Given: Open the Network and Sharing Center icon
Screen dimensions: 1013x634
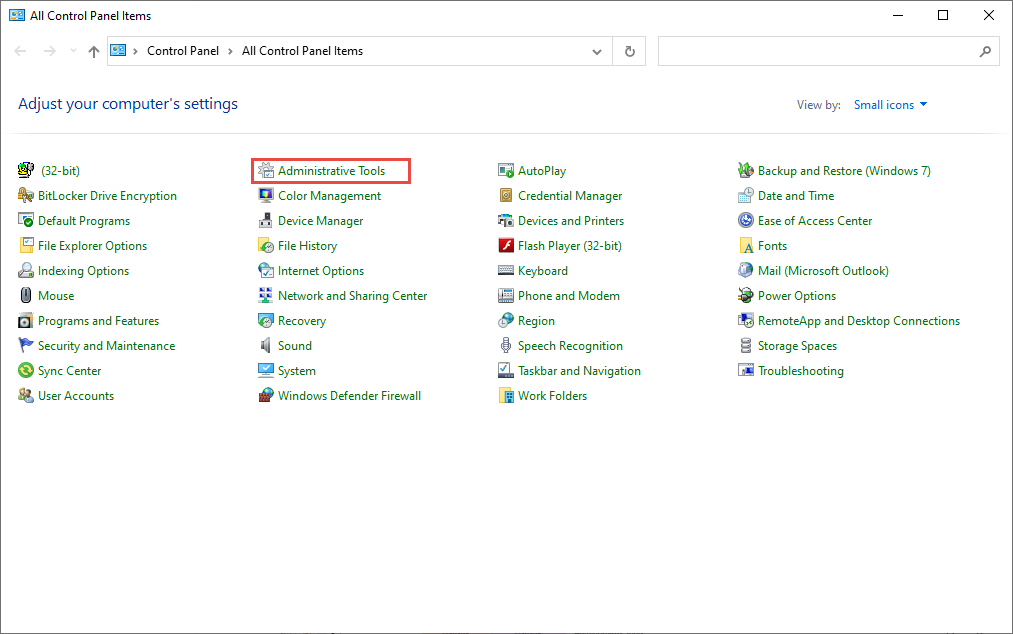Looking at the screenshot, I should pyautogui.click(x=266, y=296).
